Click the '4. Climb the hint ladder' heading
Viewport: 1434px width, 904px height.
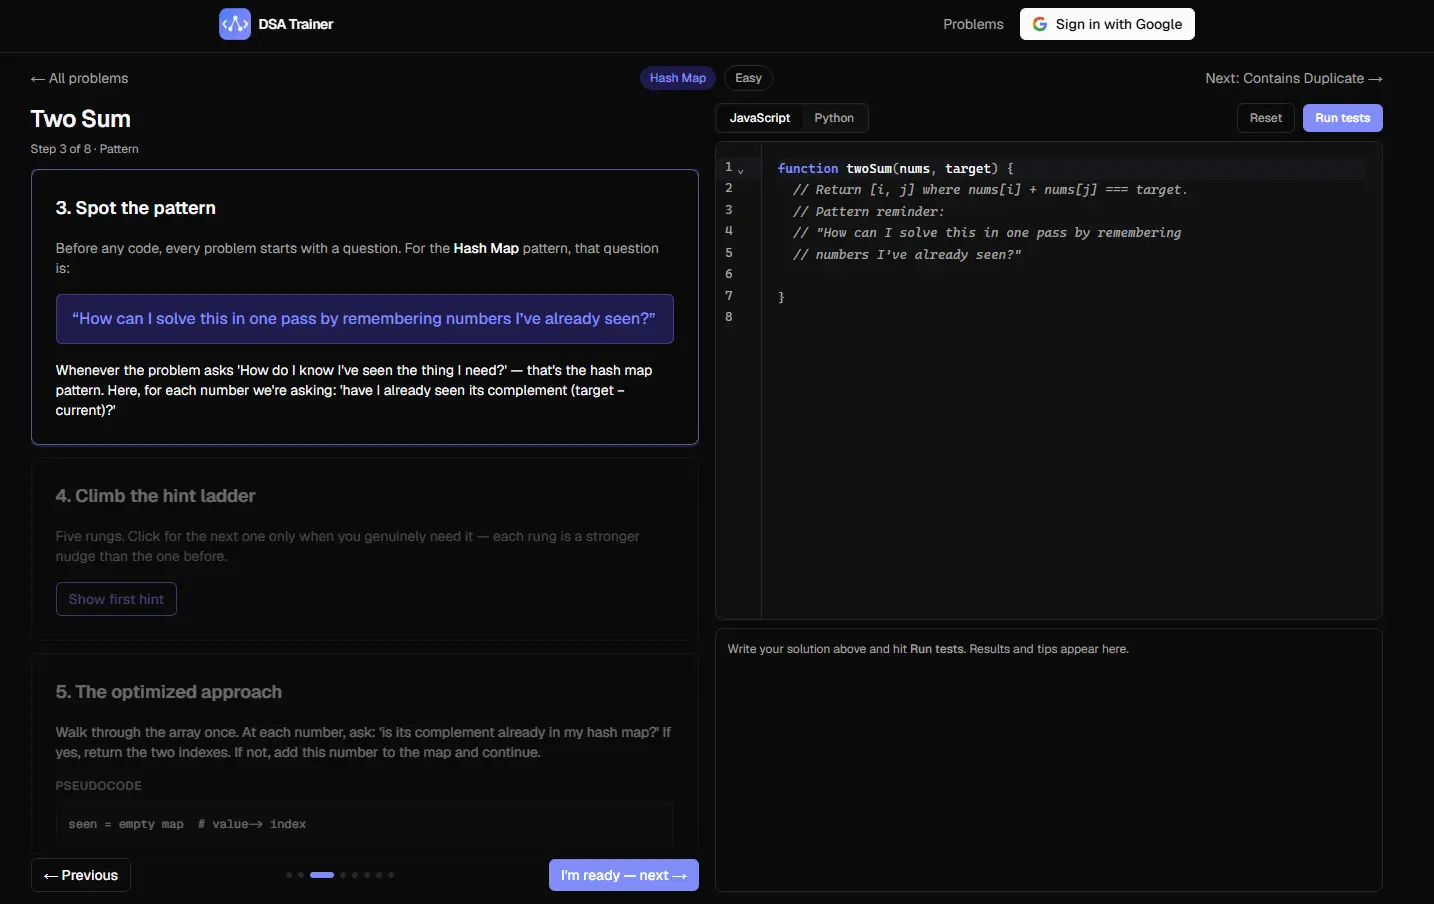pos(155,496)
